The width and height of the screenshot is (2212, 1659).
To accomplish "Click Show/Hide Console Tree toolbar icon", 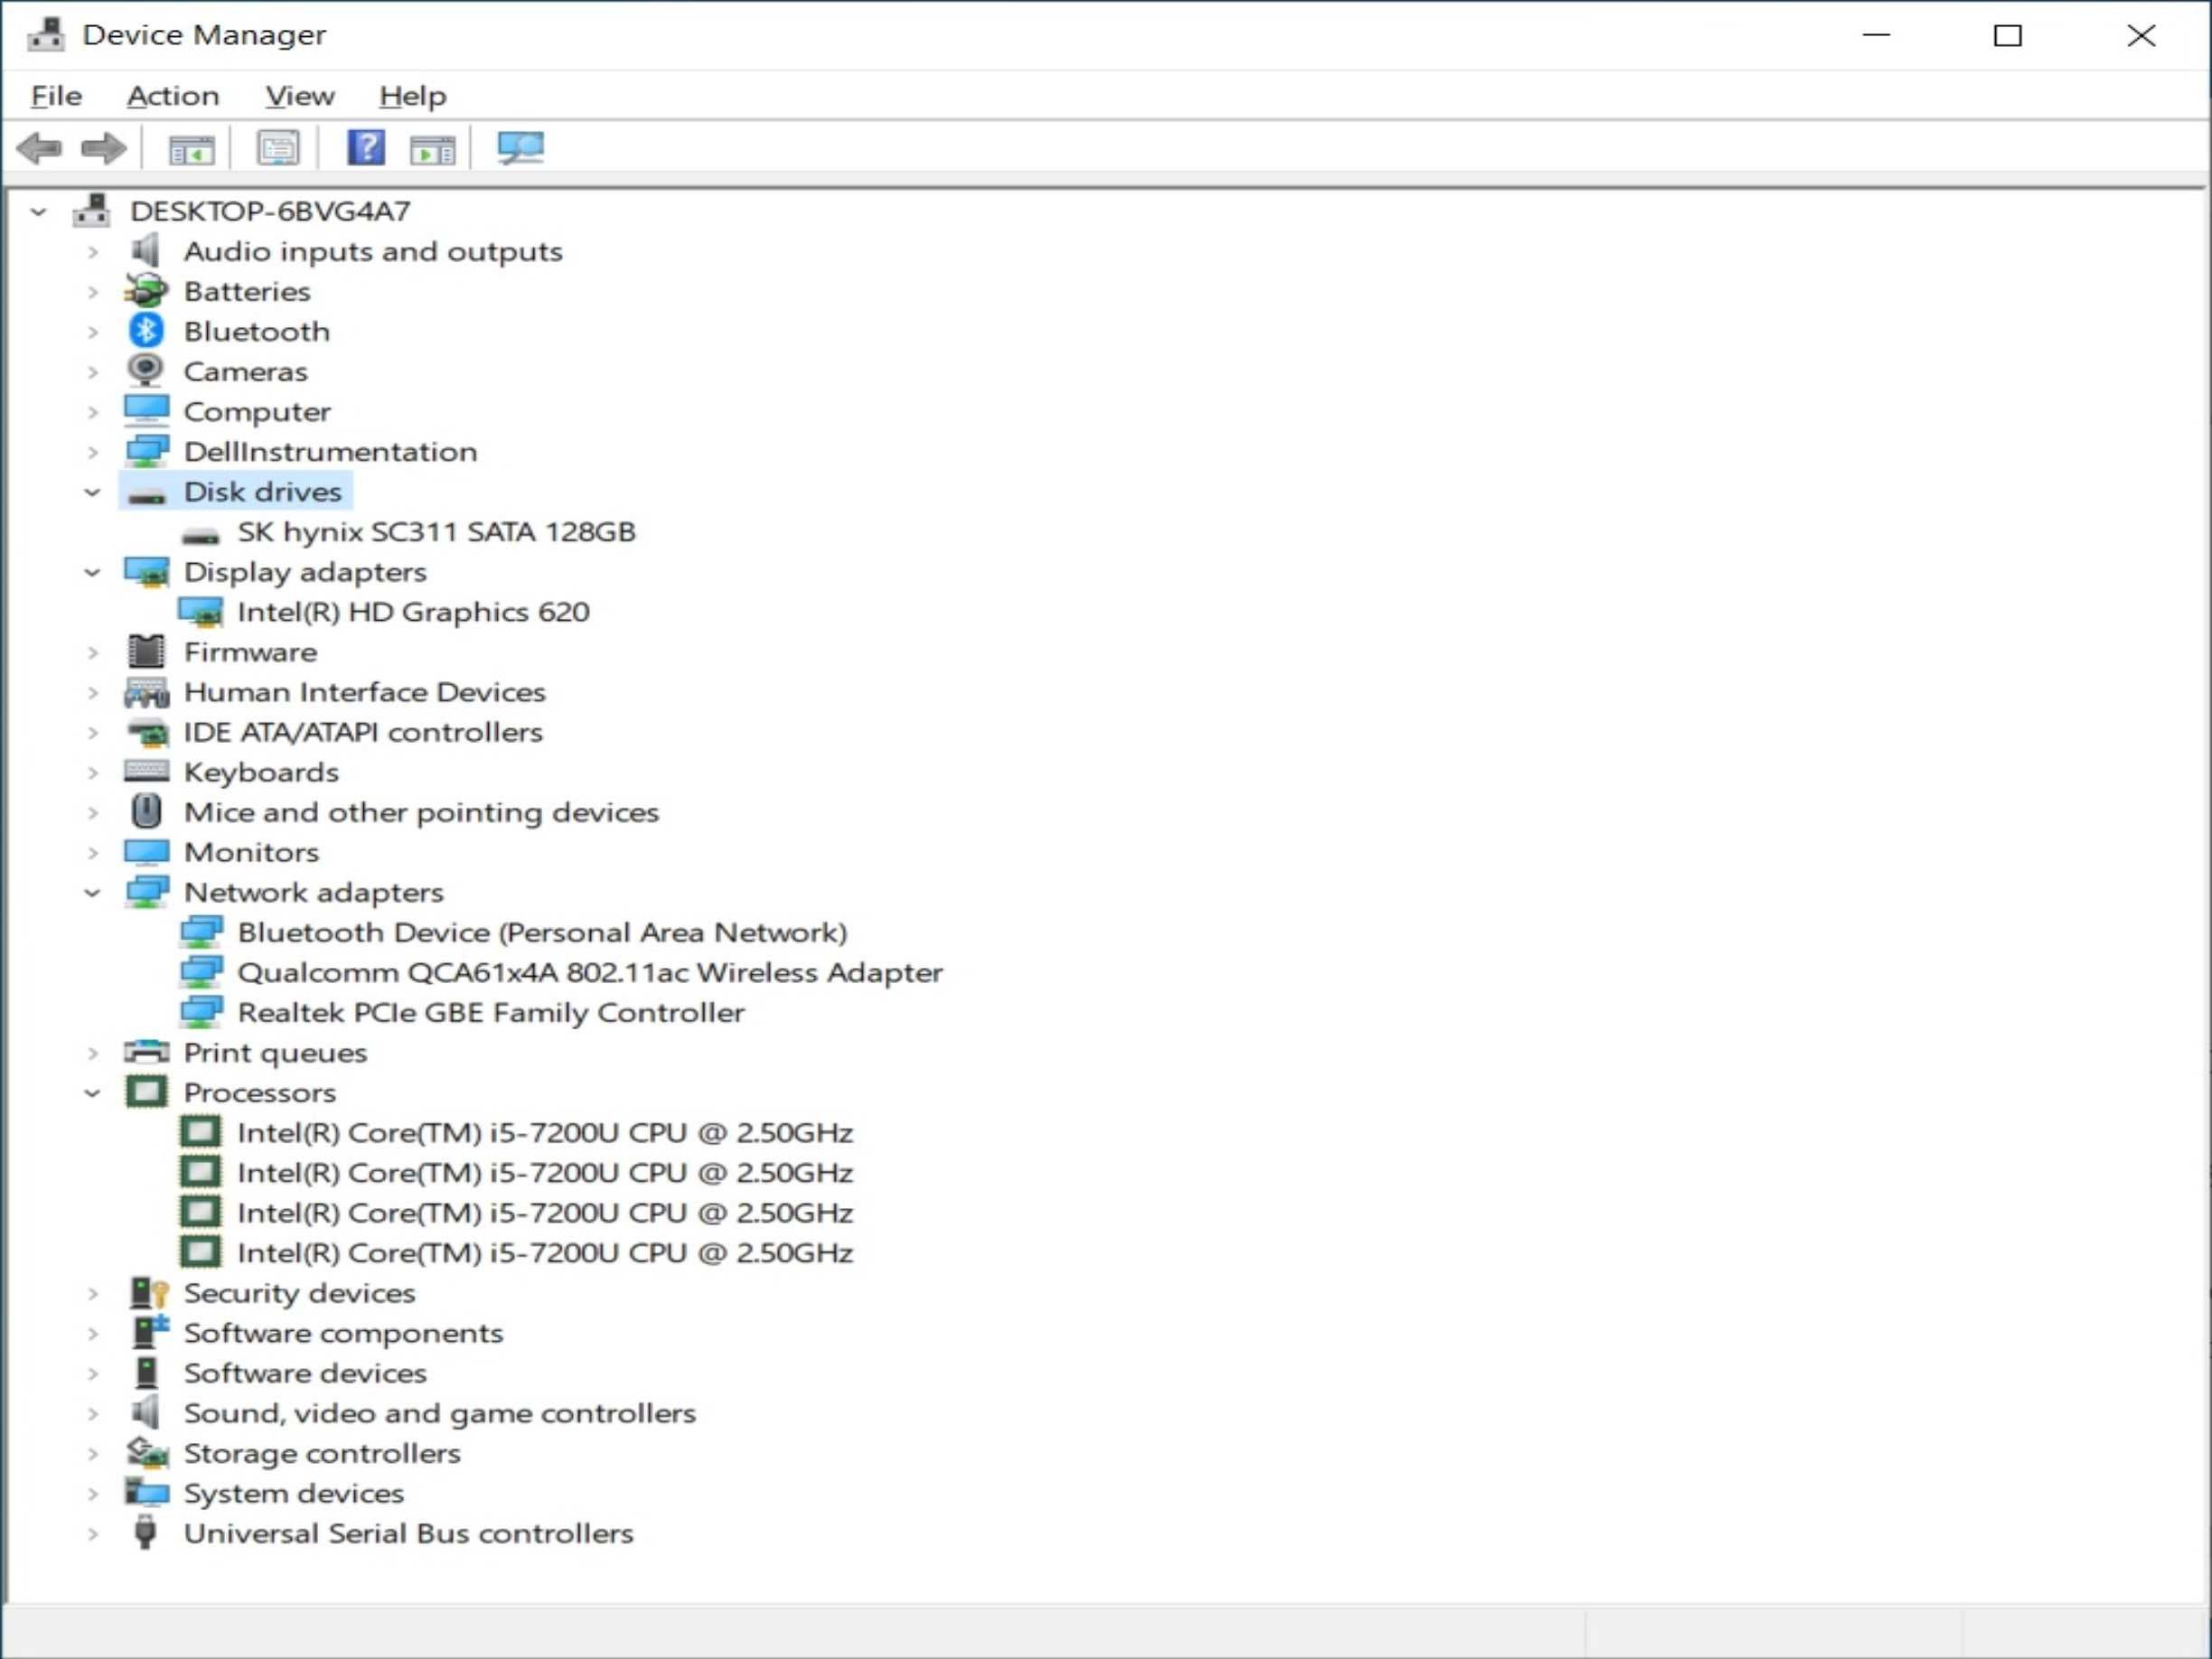I will (191, 149).
